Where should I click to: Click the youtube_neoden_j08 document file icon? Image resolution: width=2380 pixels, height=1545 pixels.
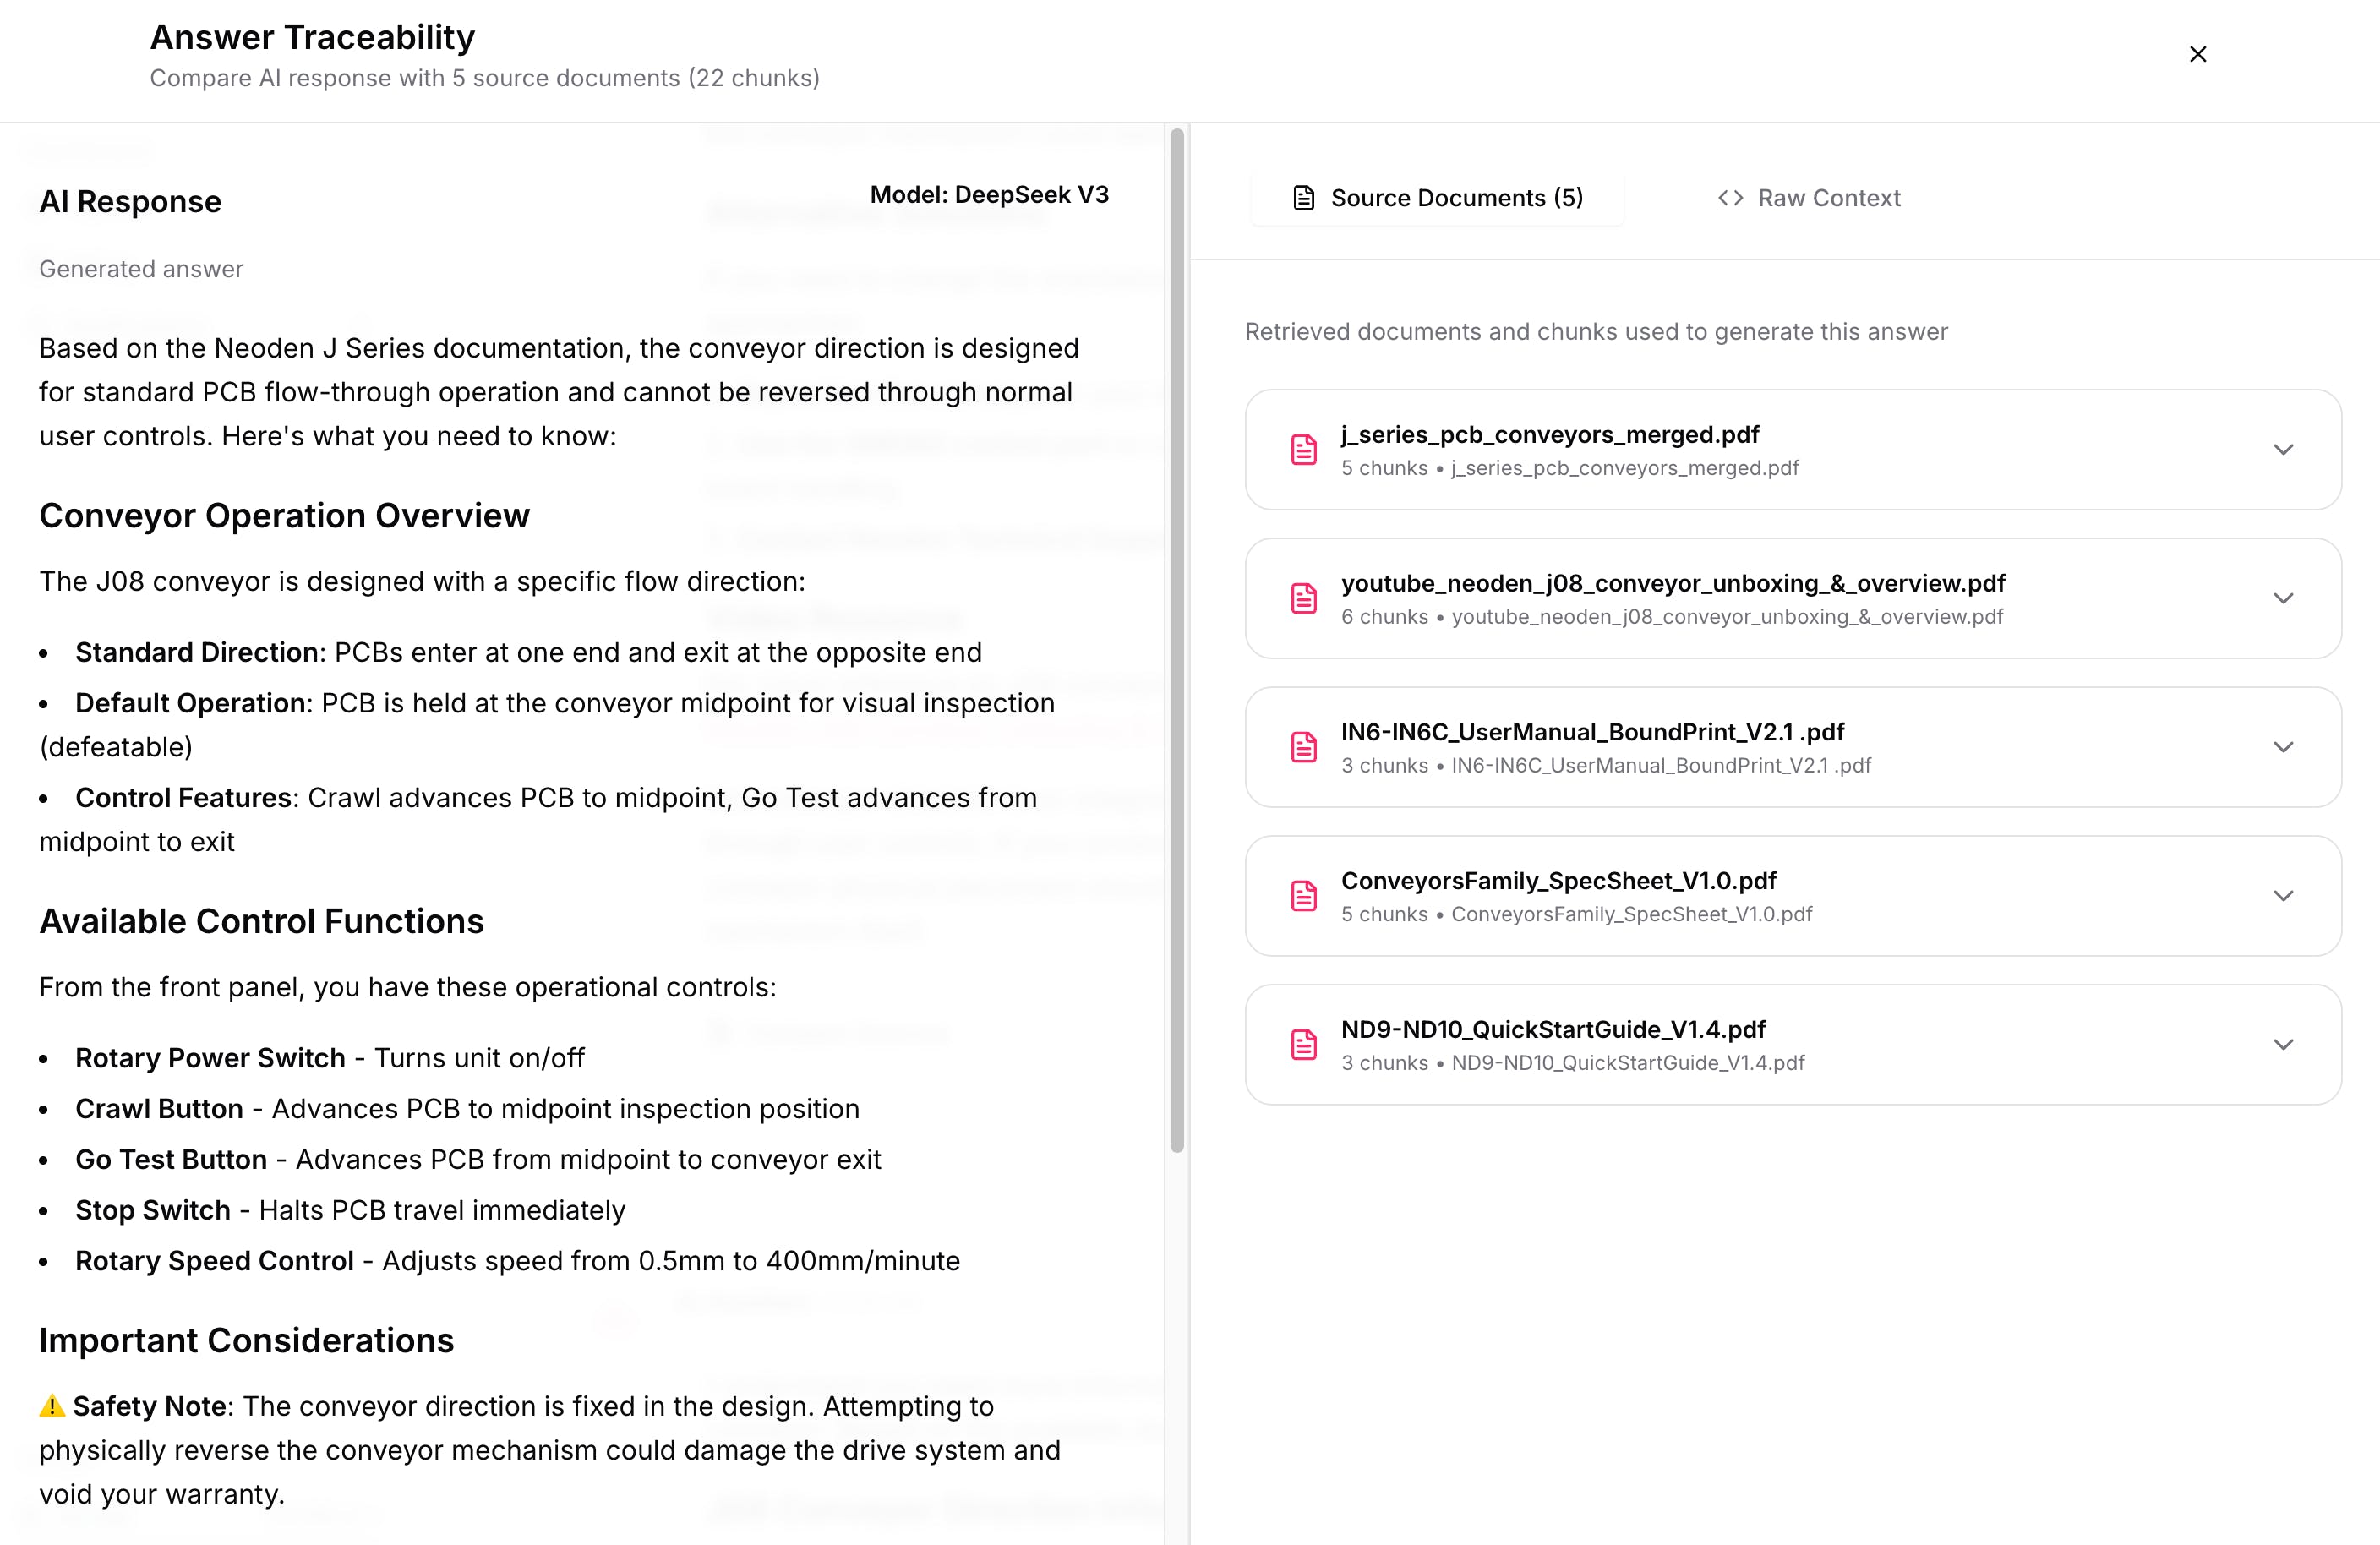coord(1304,598)
